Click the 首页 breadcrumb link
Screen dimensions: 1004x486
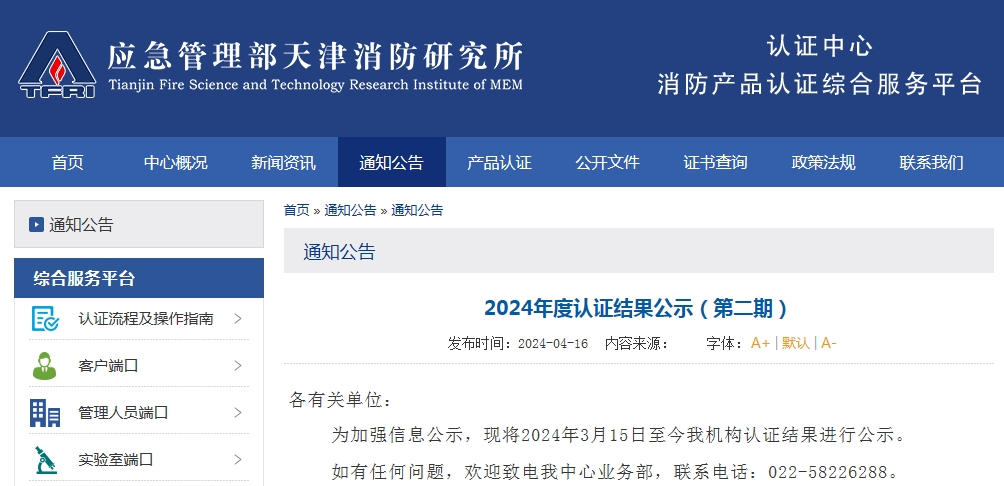click(296, 210)
